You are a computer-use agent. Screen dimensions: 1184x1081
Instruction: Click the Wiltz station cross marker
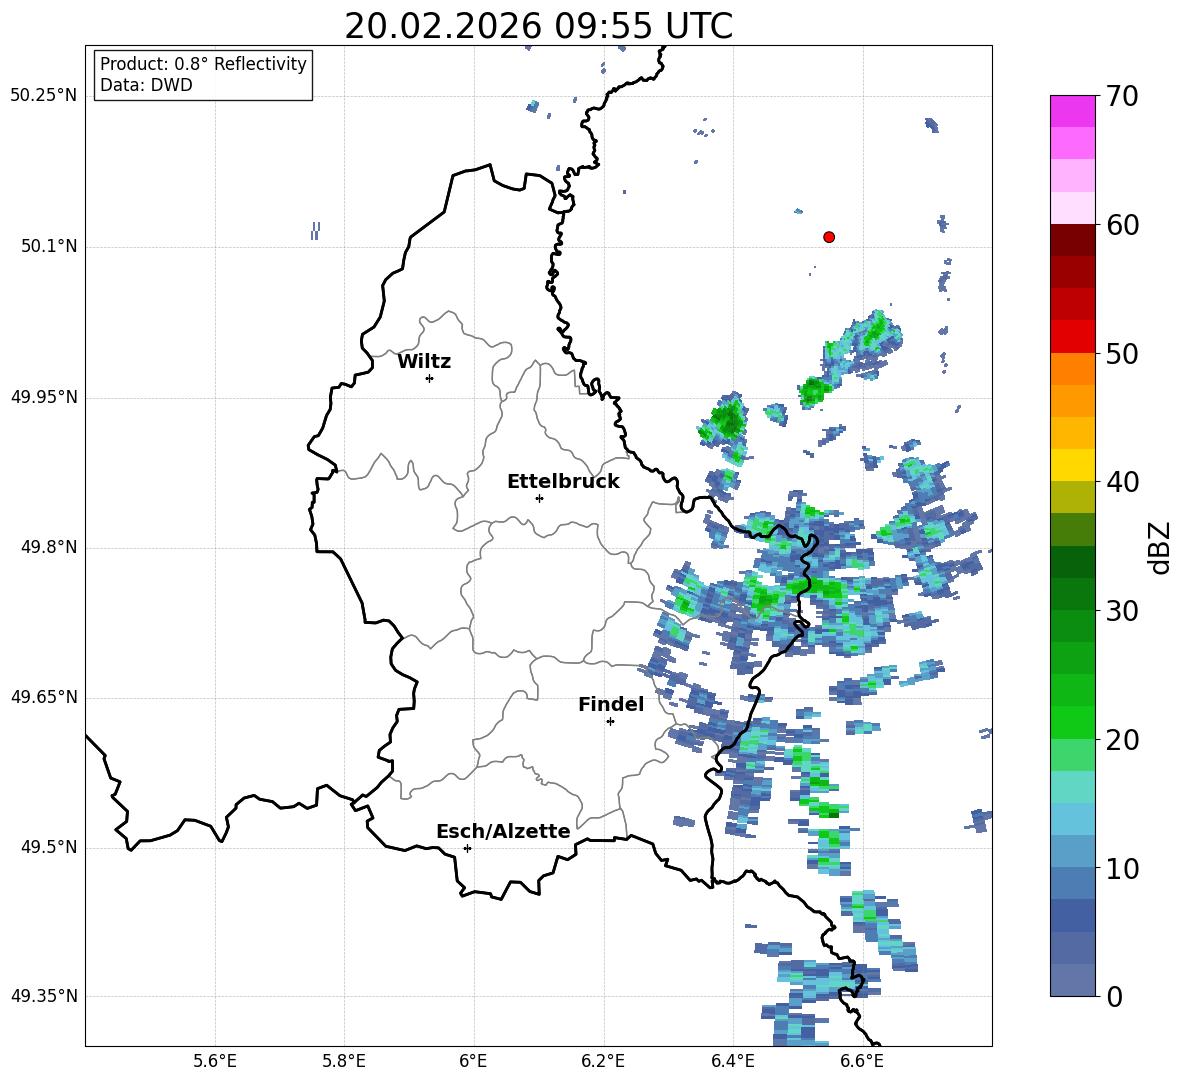pos(430,378)
